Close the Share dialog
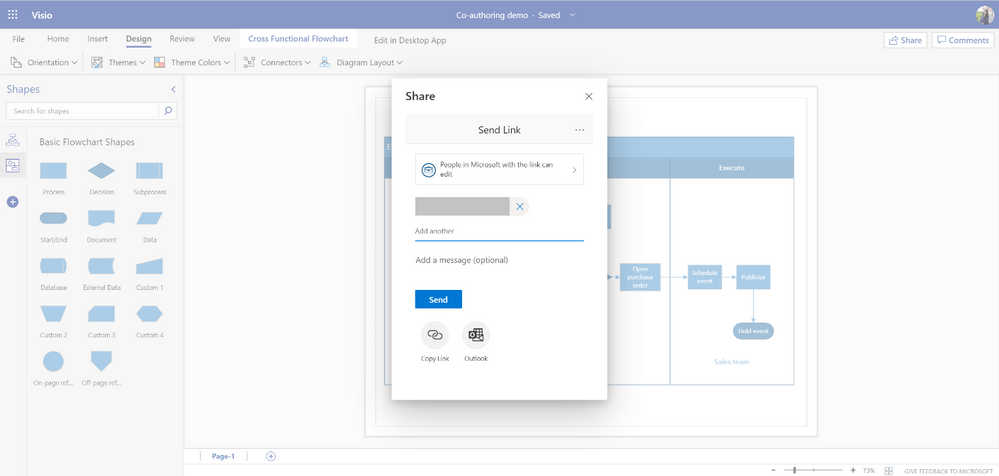The image size is (999, 476). [x=588, y=97]
